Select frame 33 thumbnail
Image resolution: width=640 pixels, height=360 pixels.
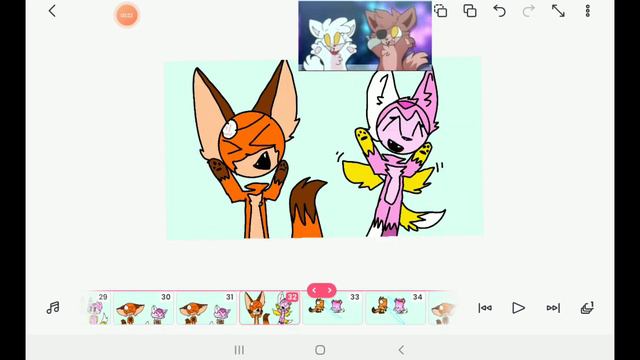coord(332,308)
